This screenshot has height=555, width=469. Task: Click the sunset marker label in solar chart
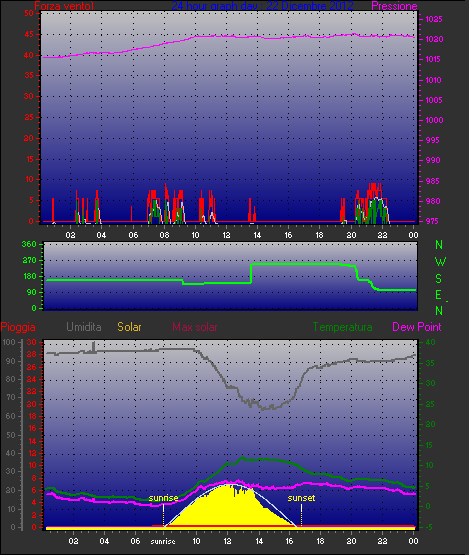coord(301,498)
